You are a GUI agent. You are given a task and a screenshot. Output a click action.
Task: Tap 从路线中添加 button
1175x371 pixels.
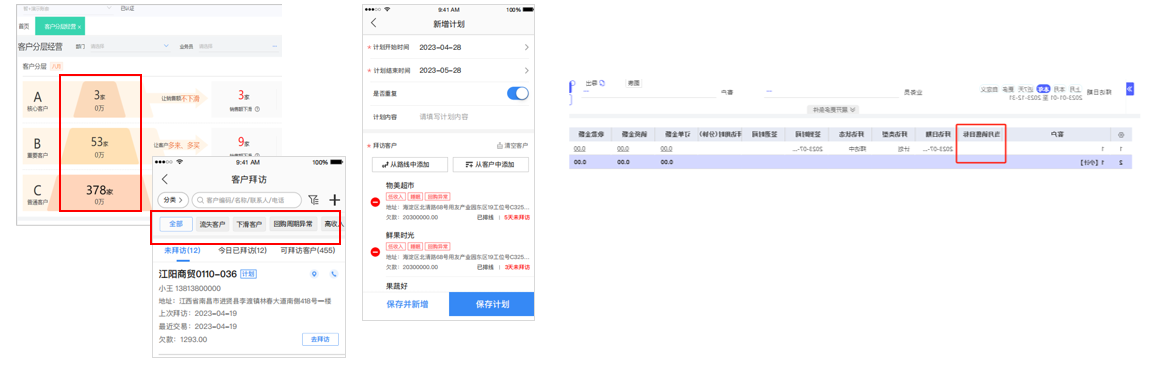(x=410, y=164)
